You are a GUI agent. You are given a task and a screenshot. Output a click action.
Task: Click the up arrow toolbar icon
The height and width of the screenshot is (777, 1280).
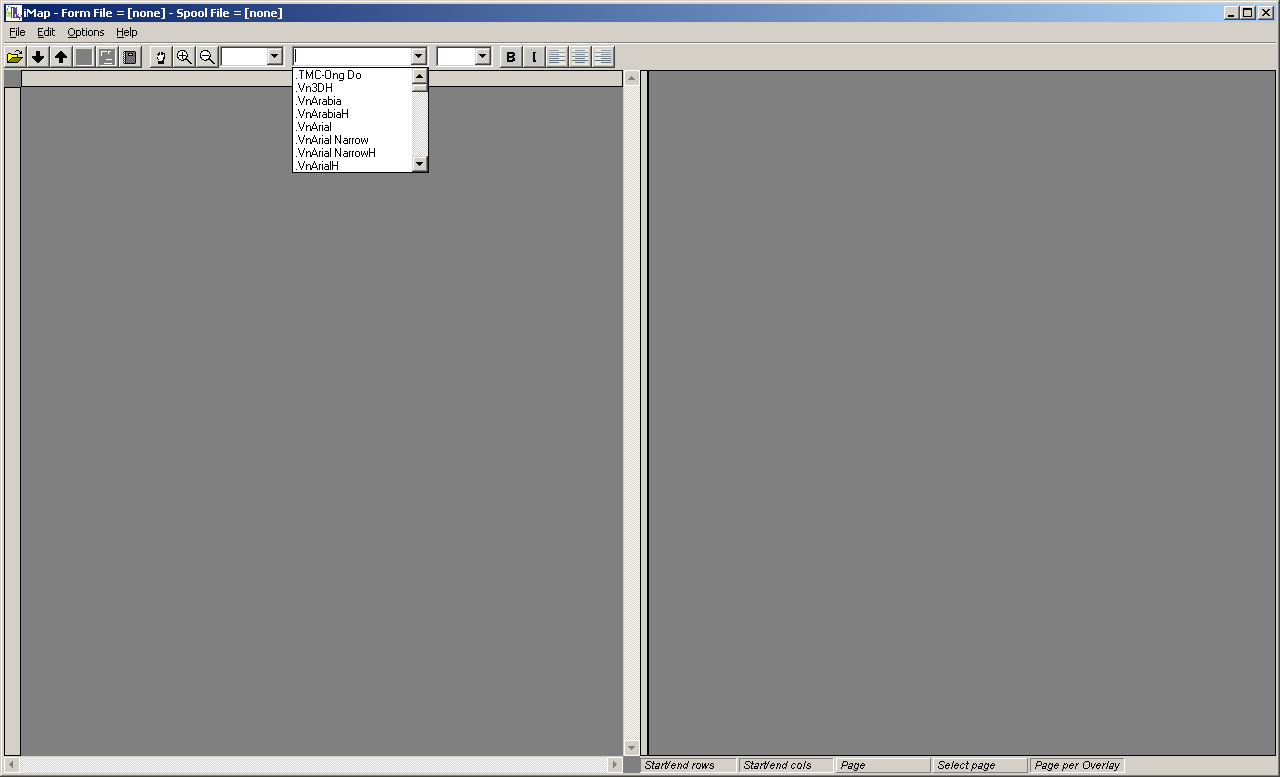(61, 57)
